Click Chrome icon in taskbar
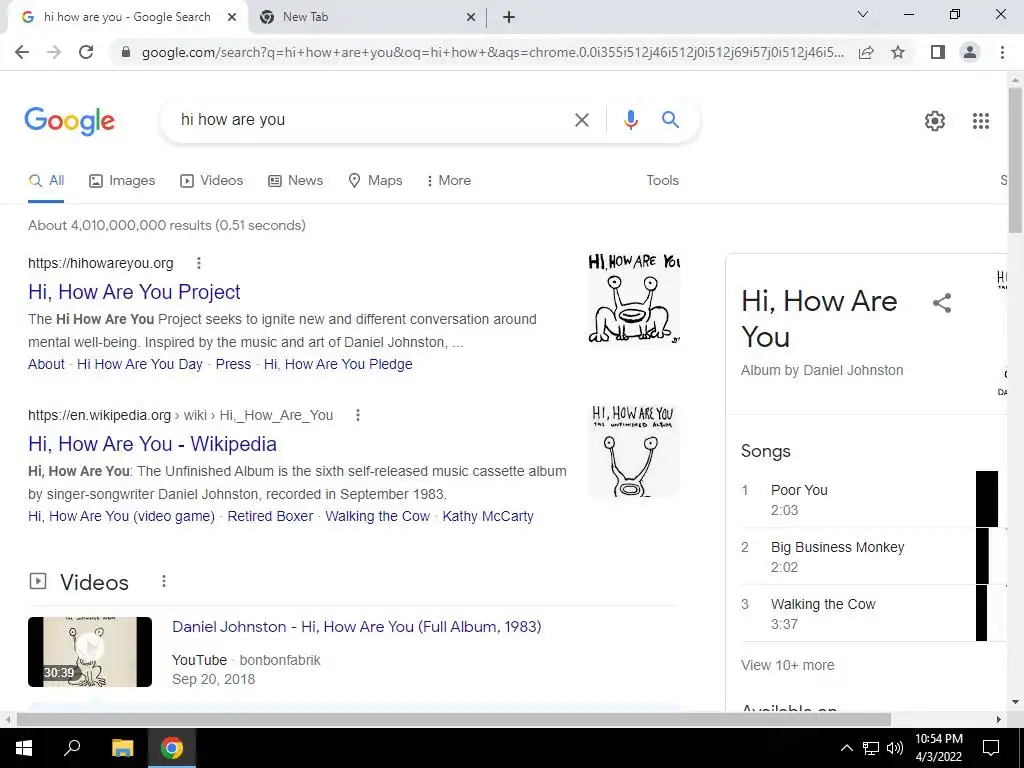 pyautogui.click(x=172, y=748)
